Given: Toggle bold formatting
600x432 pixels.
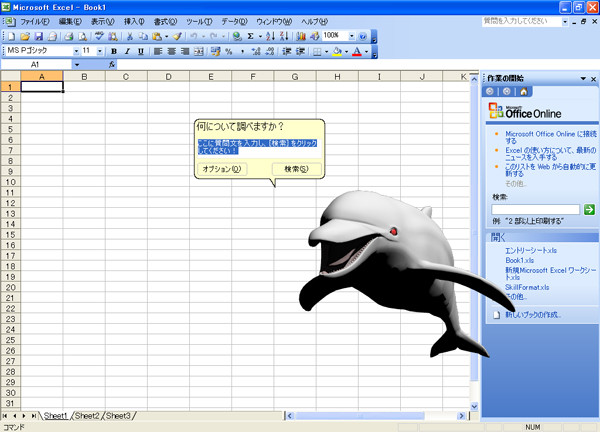Looking at the screenshot, I should pyautogui.click(x=114, y=51).
